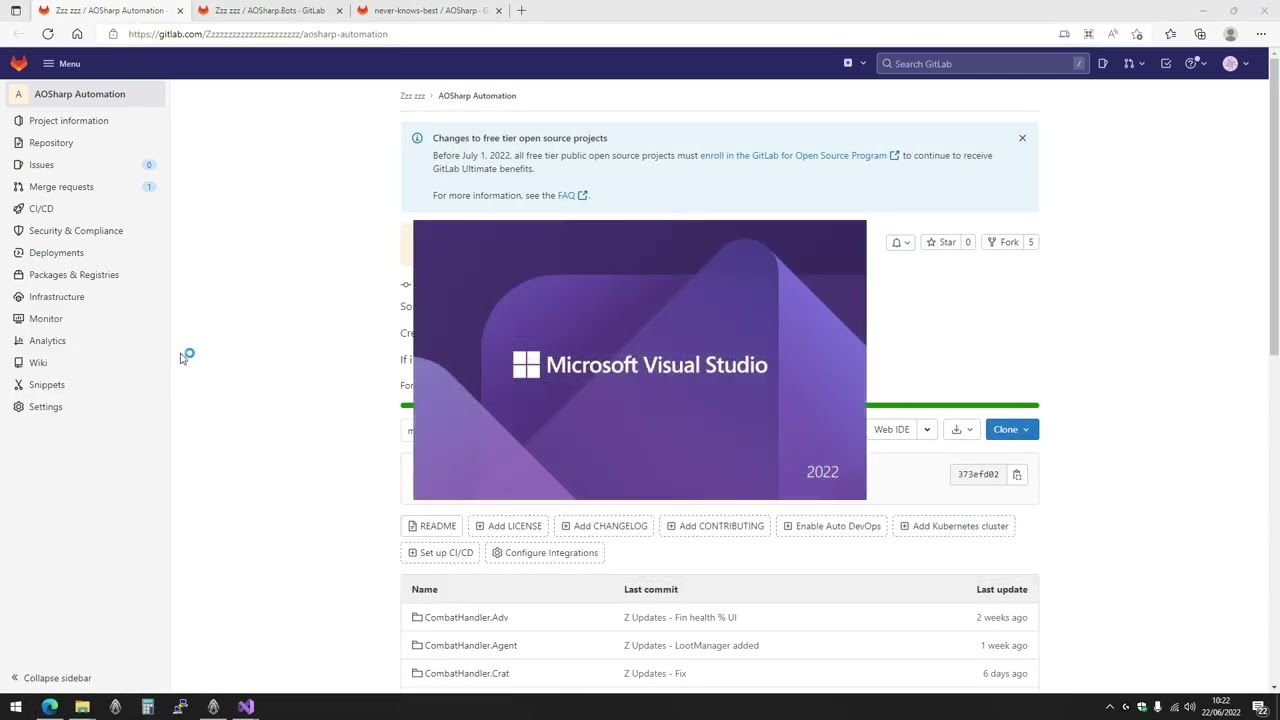The width and height of the screenshot is (1280, 720).
Task: Click the Snippets scissors icon in sidebar
Action: 19,385
